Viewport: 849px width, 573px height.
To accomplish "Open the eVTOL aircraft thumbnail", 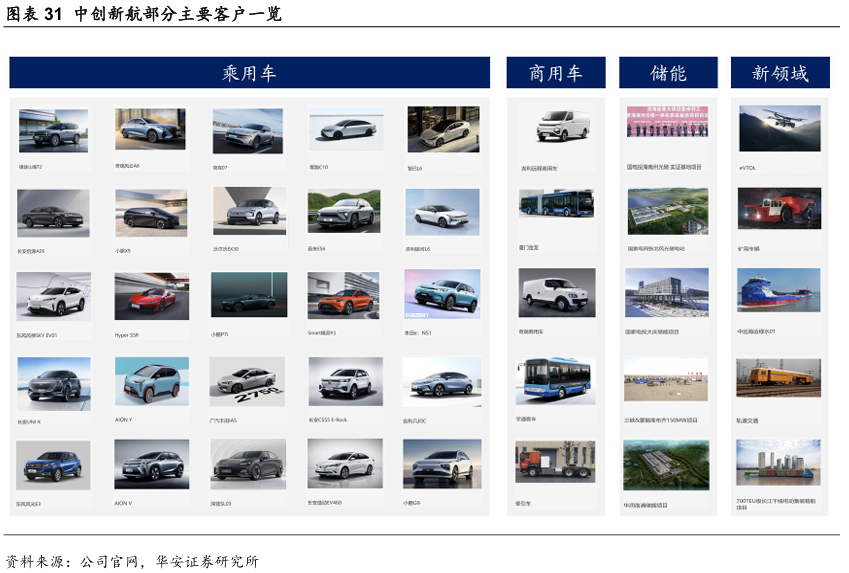I will coord(780,128).
